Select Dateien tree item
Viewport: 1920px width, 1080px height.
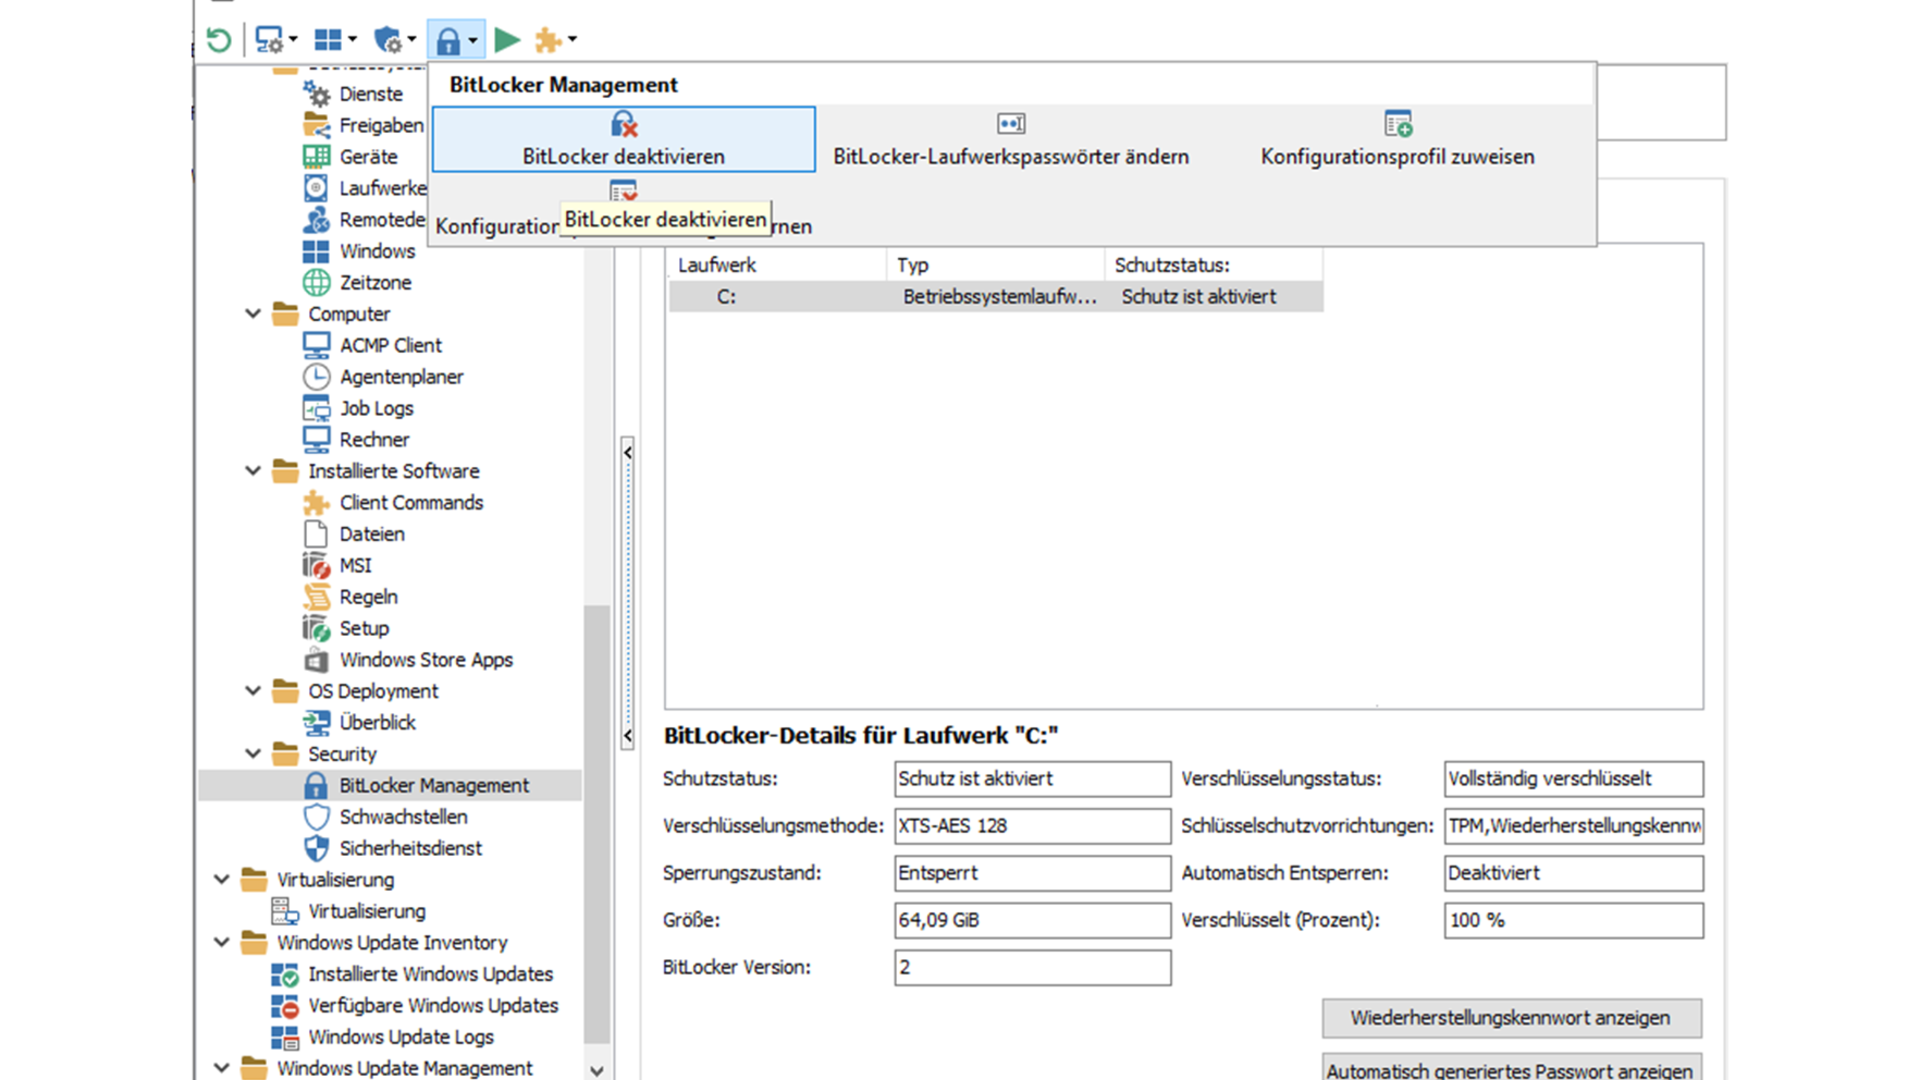372,534
